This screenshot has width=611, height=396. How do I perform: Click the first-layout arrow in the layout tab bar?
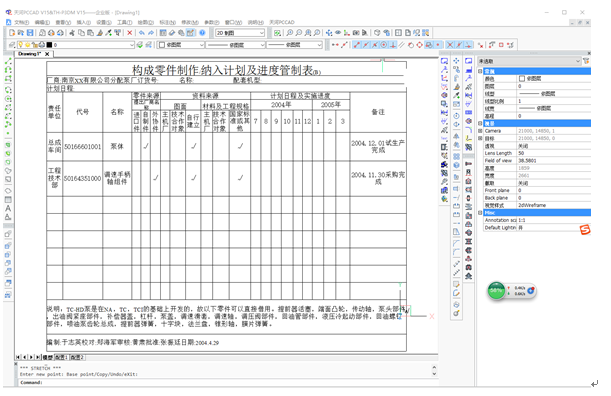18,357
